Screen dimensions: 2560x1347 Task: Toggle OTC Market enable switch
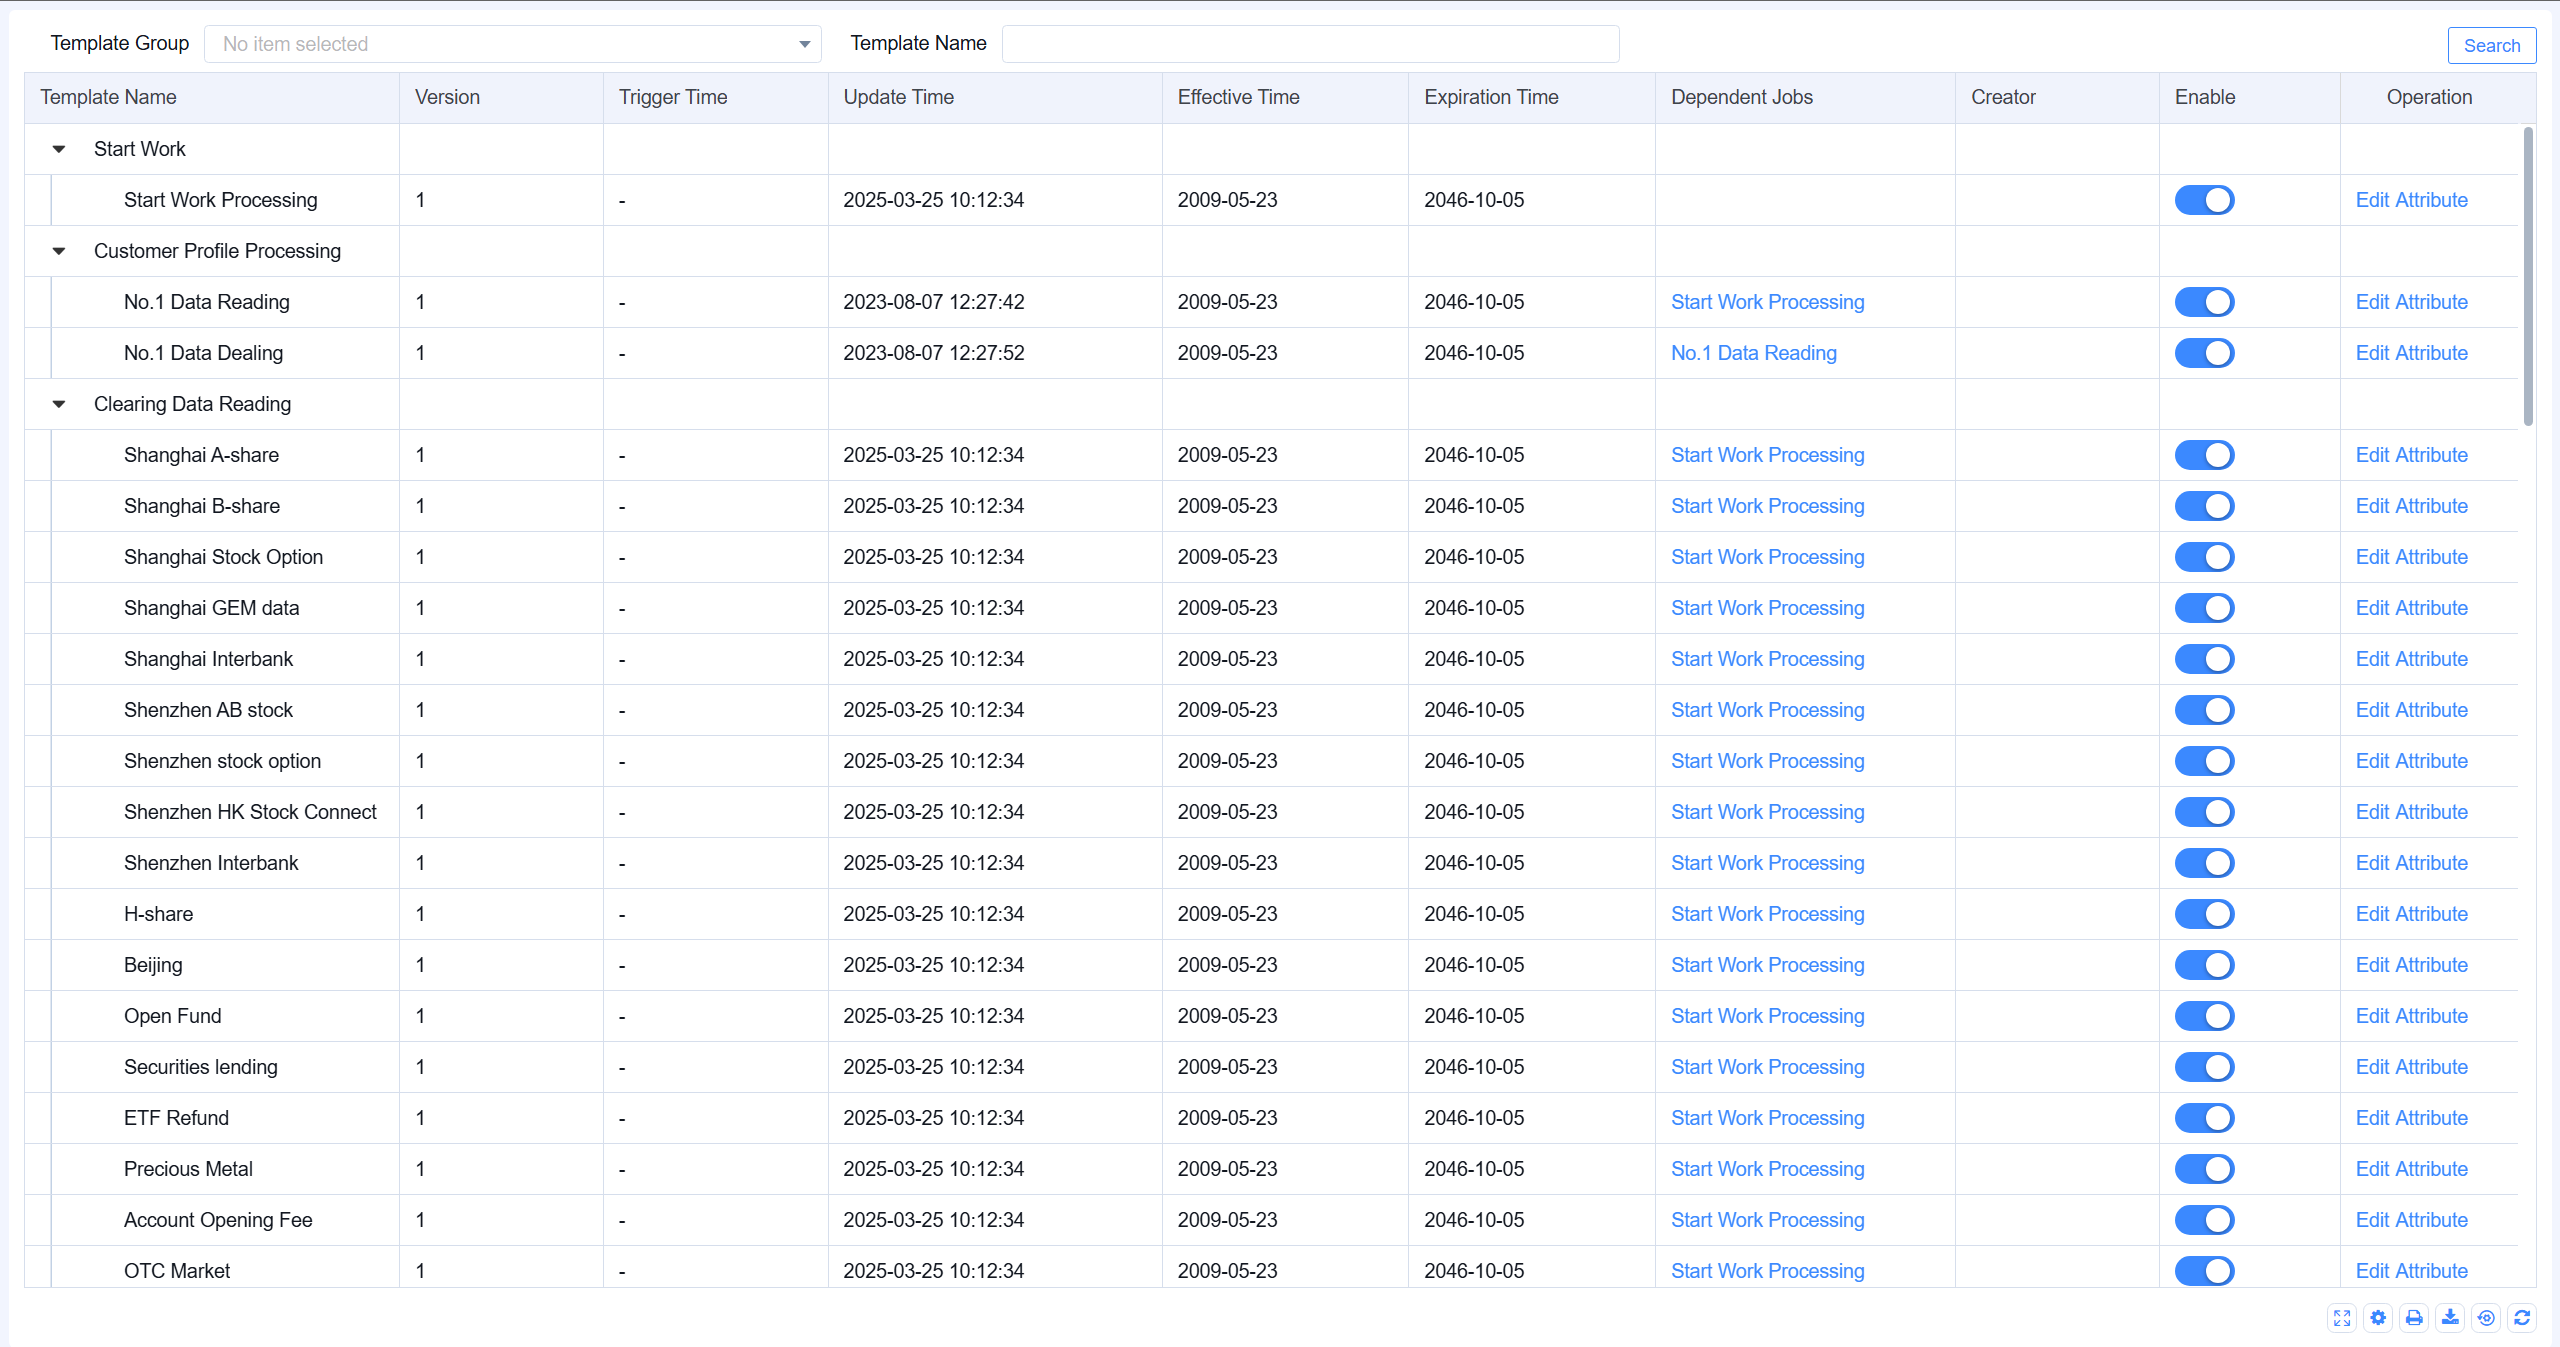[2204, 1271]
